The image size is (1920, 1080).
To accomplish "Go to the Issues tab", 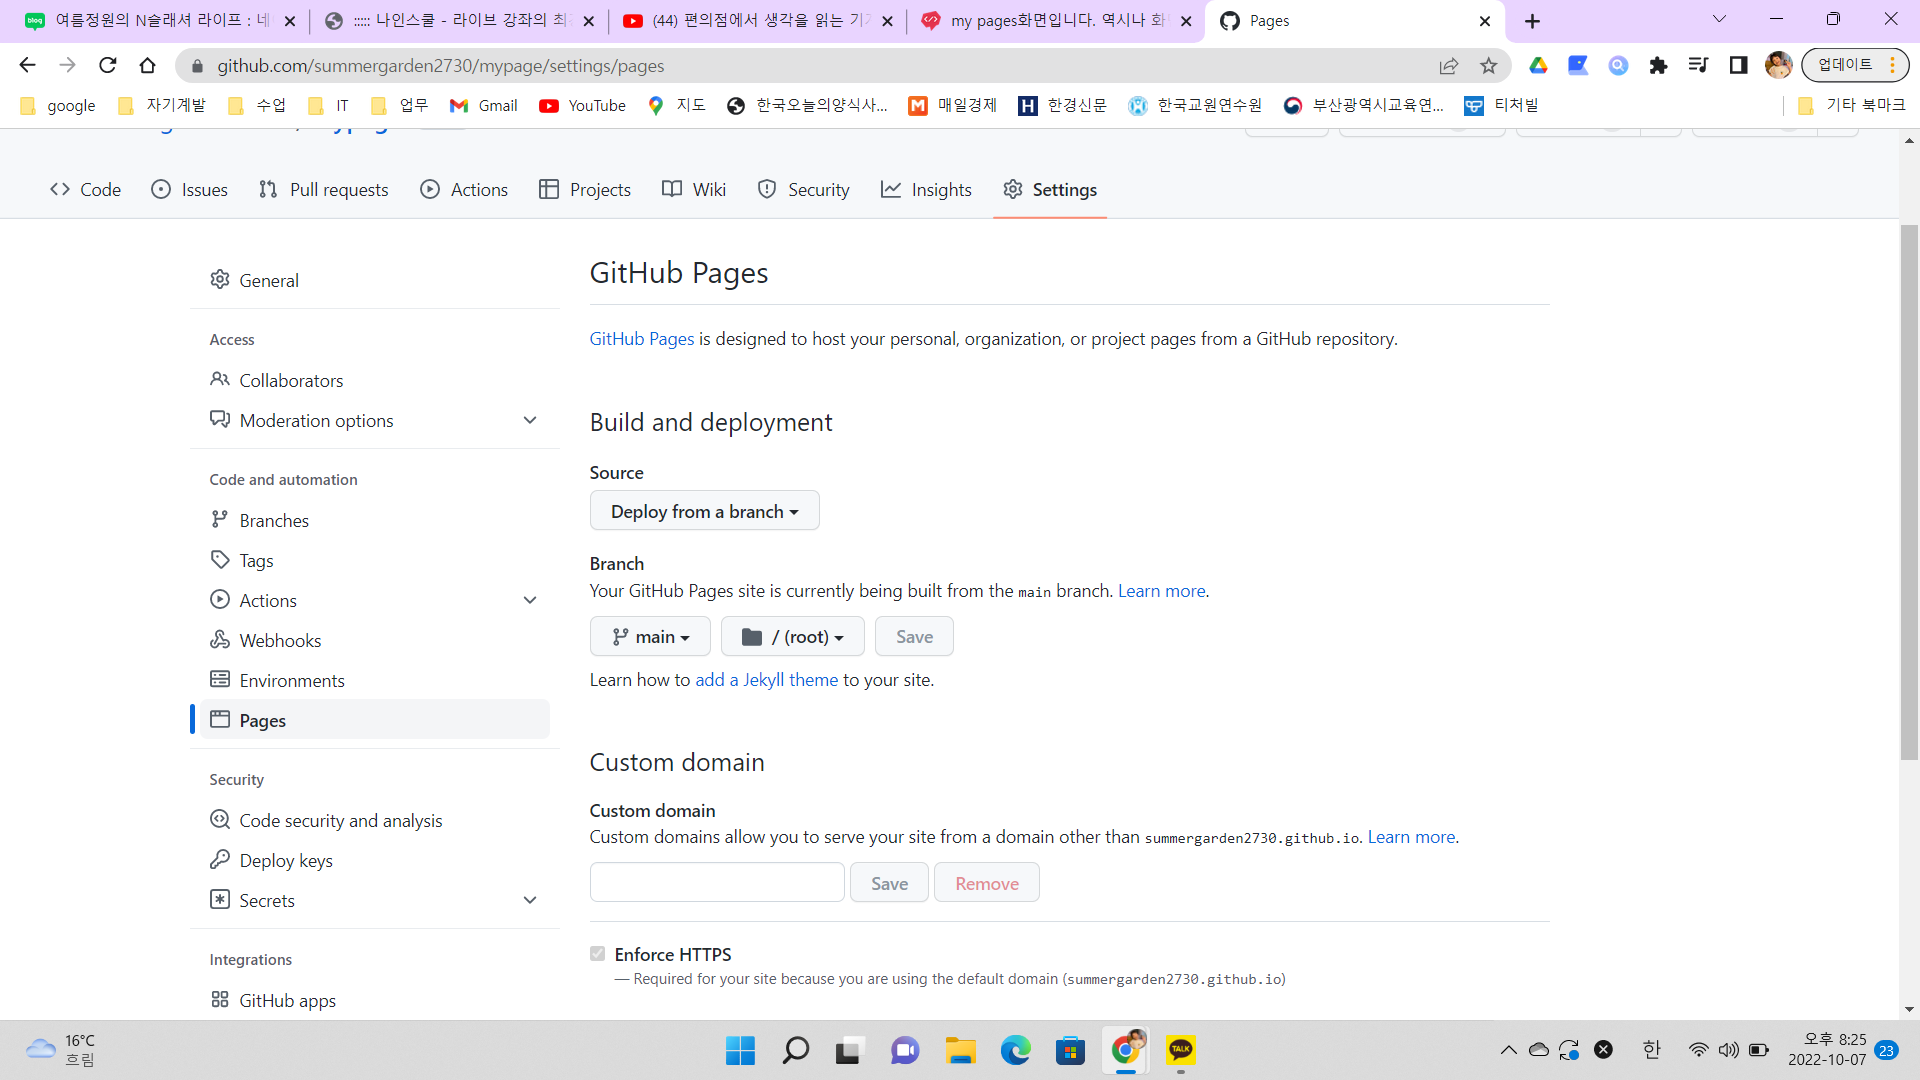I will [189, 190].
